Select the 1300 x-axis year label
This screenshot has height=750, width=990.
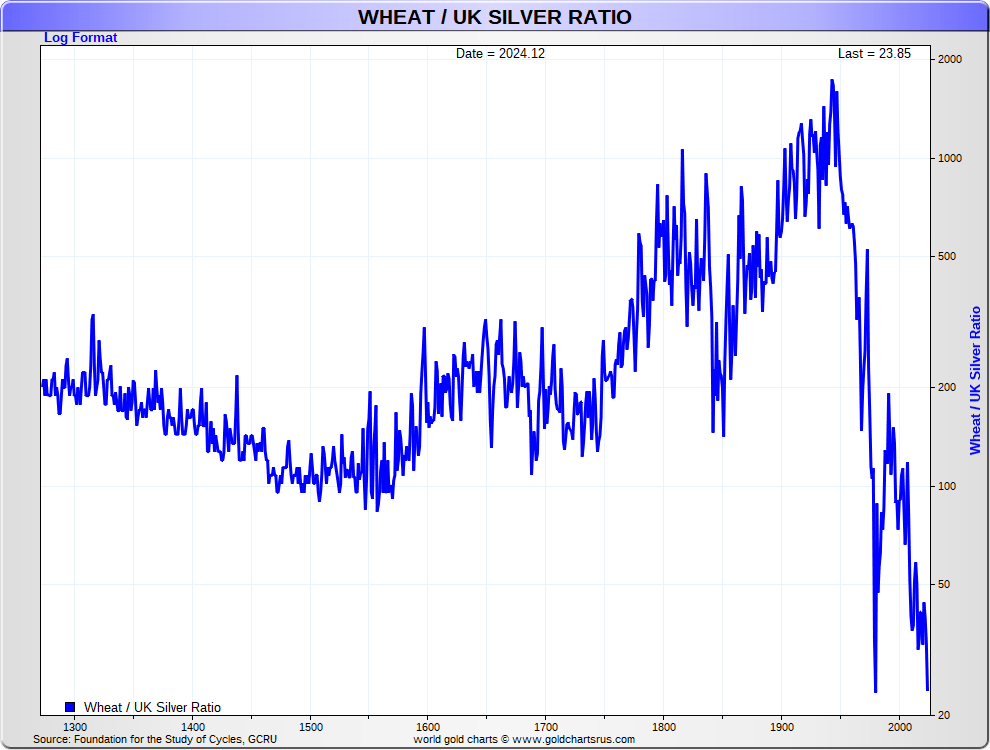click(75, 727)
